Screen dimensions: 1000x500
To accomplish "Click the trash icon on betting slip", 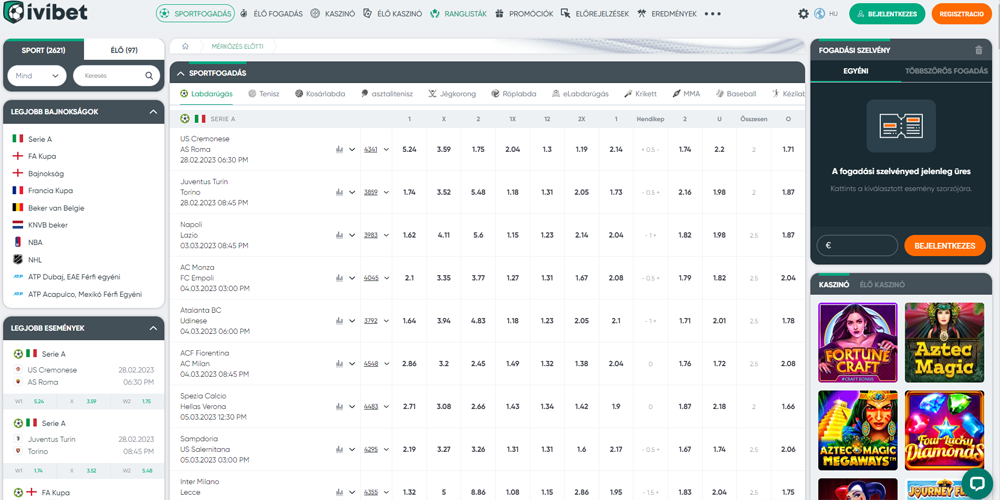I will (978, 50).
